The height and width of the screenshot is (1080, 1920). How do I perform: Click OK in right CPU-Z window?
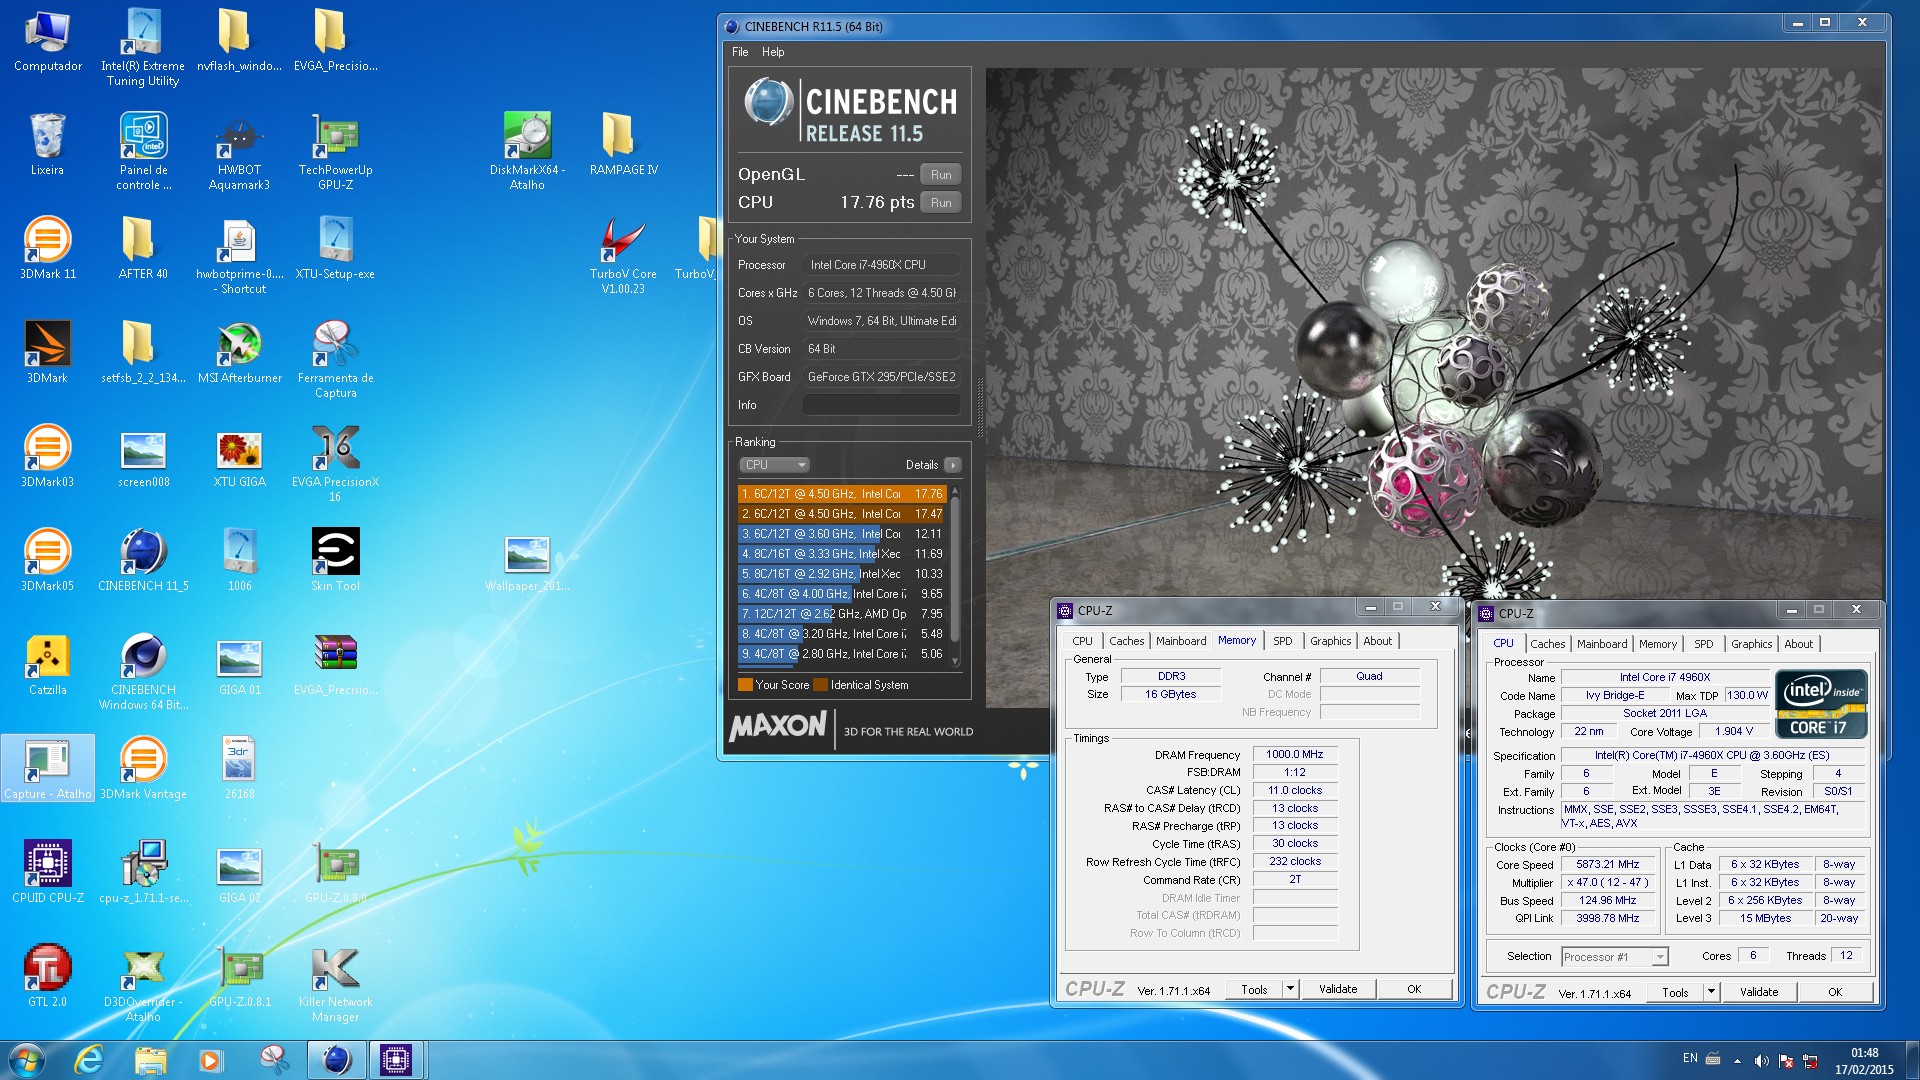(1835, 992)
